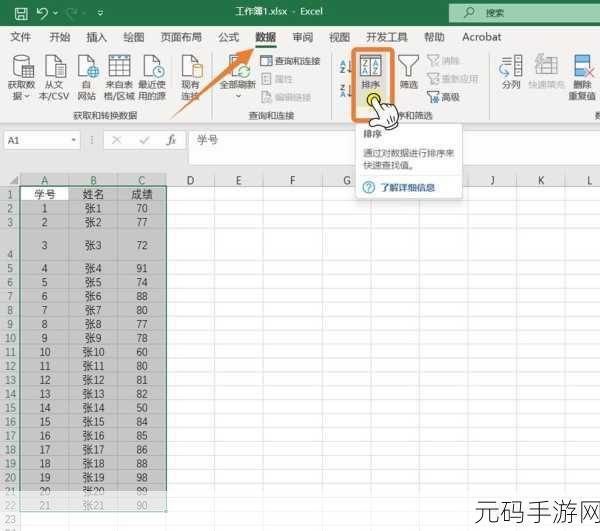Switch to the 开发工具 ribbon tab
This screenshot has height=531, width=600.
[x=386, y=37]
